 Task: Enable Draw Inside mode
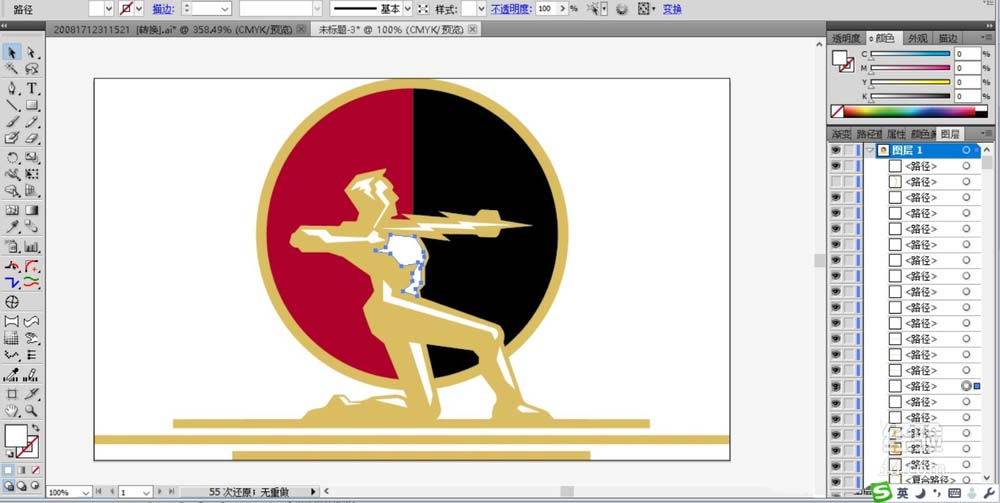click(35, 485)
